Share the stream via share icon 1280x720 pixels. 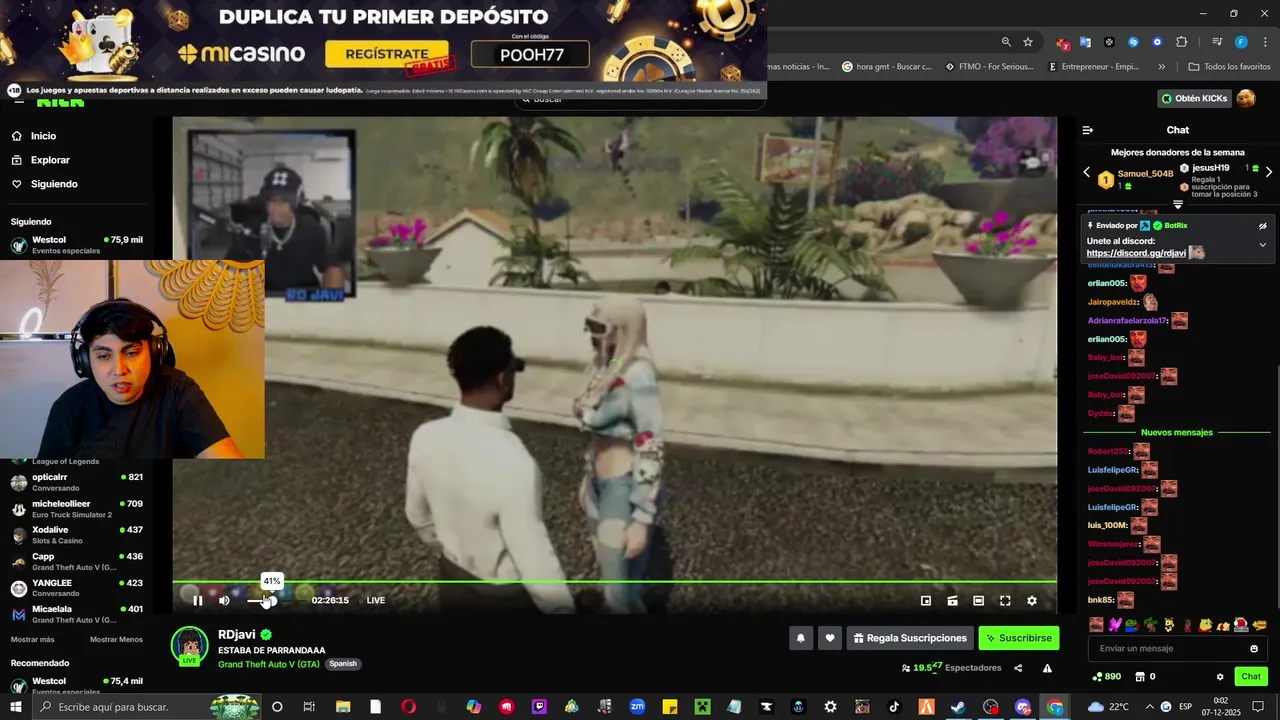click(x=1018, y=668)
